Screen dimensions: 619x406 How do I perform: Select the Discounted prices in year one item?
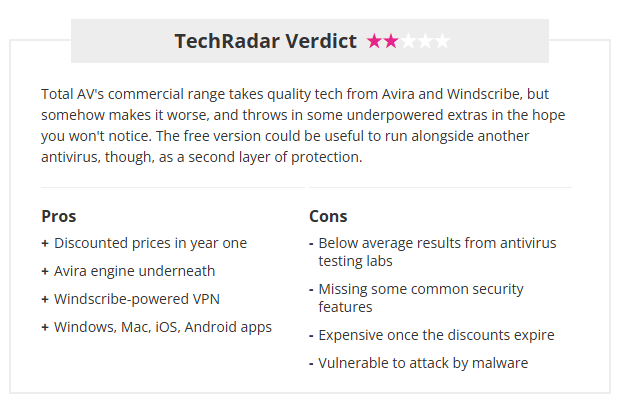coord(150,243)
